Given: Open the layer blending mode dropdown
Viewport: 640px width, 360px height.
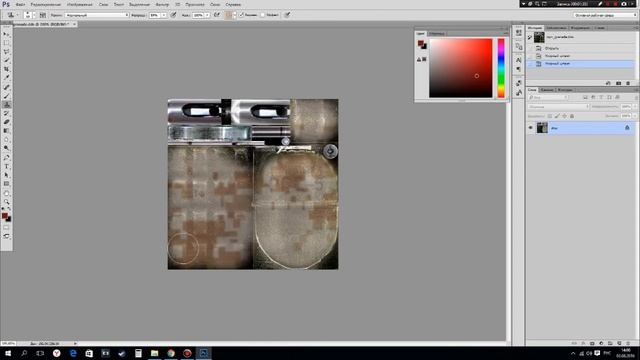Looking at the screenshot, I should (558, 107).
